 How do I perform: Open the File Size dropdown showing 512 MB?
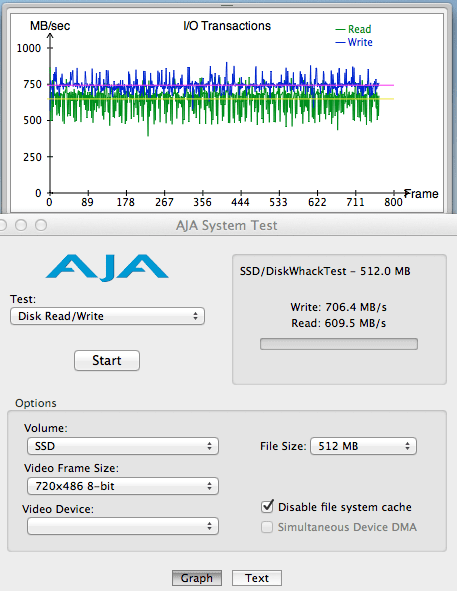click(x=363, y=446)
